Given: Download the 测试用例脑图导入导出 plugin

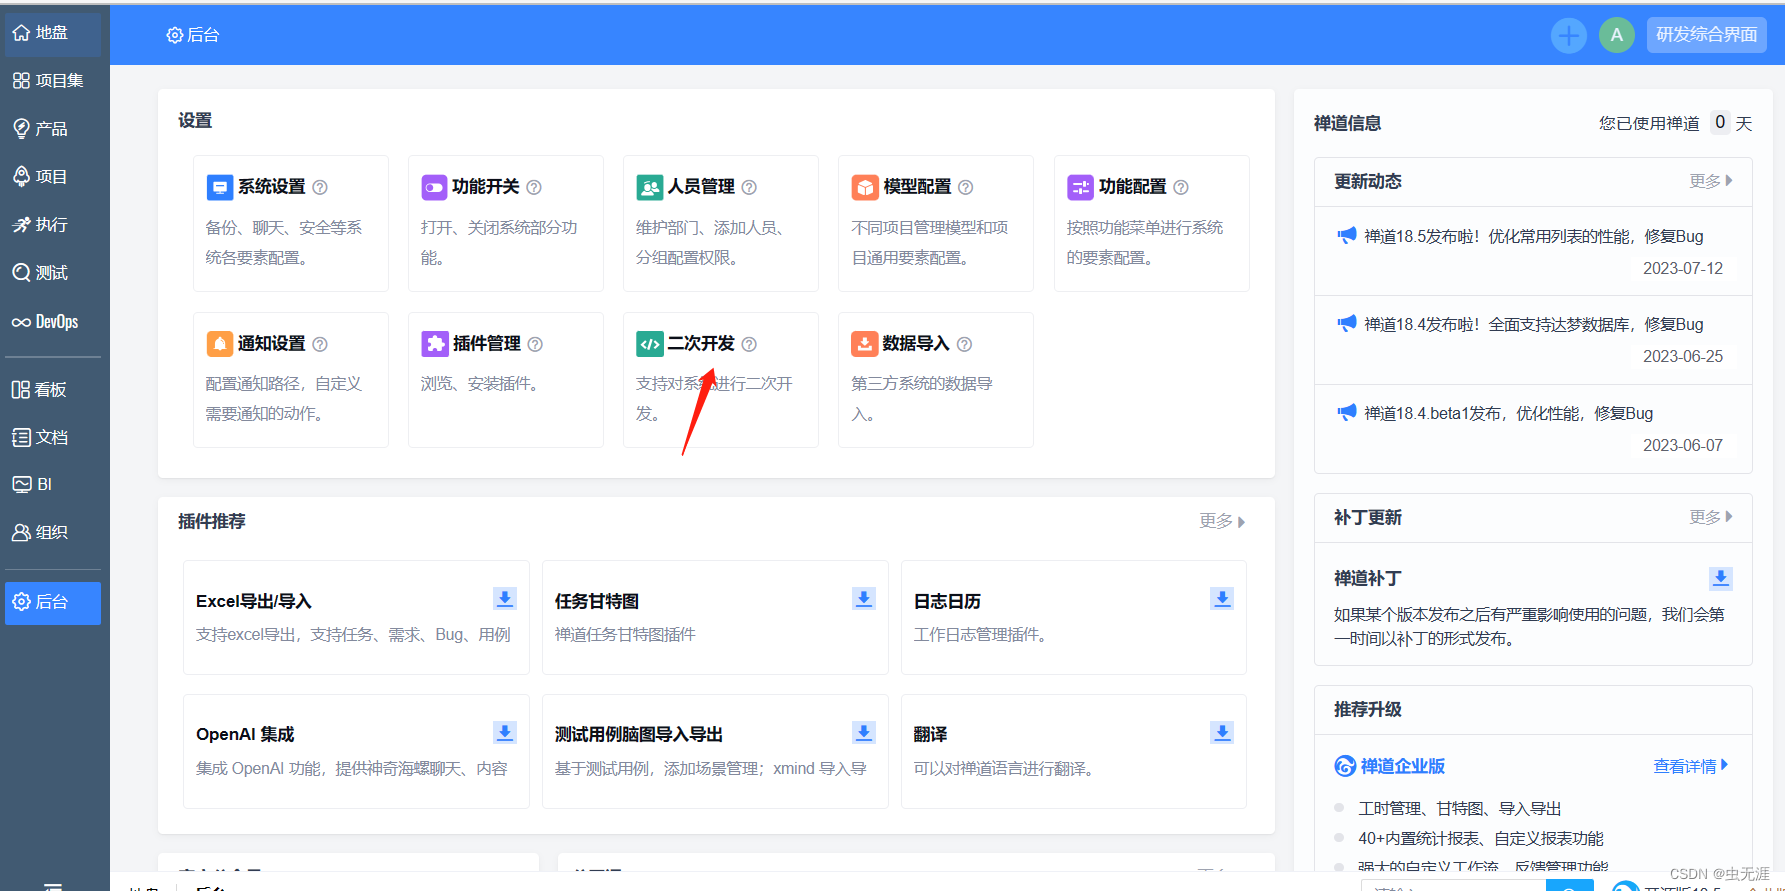Looking at the screenshot, I should [x=864, y=733].
